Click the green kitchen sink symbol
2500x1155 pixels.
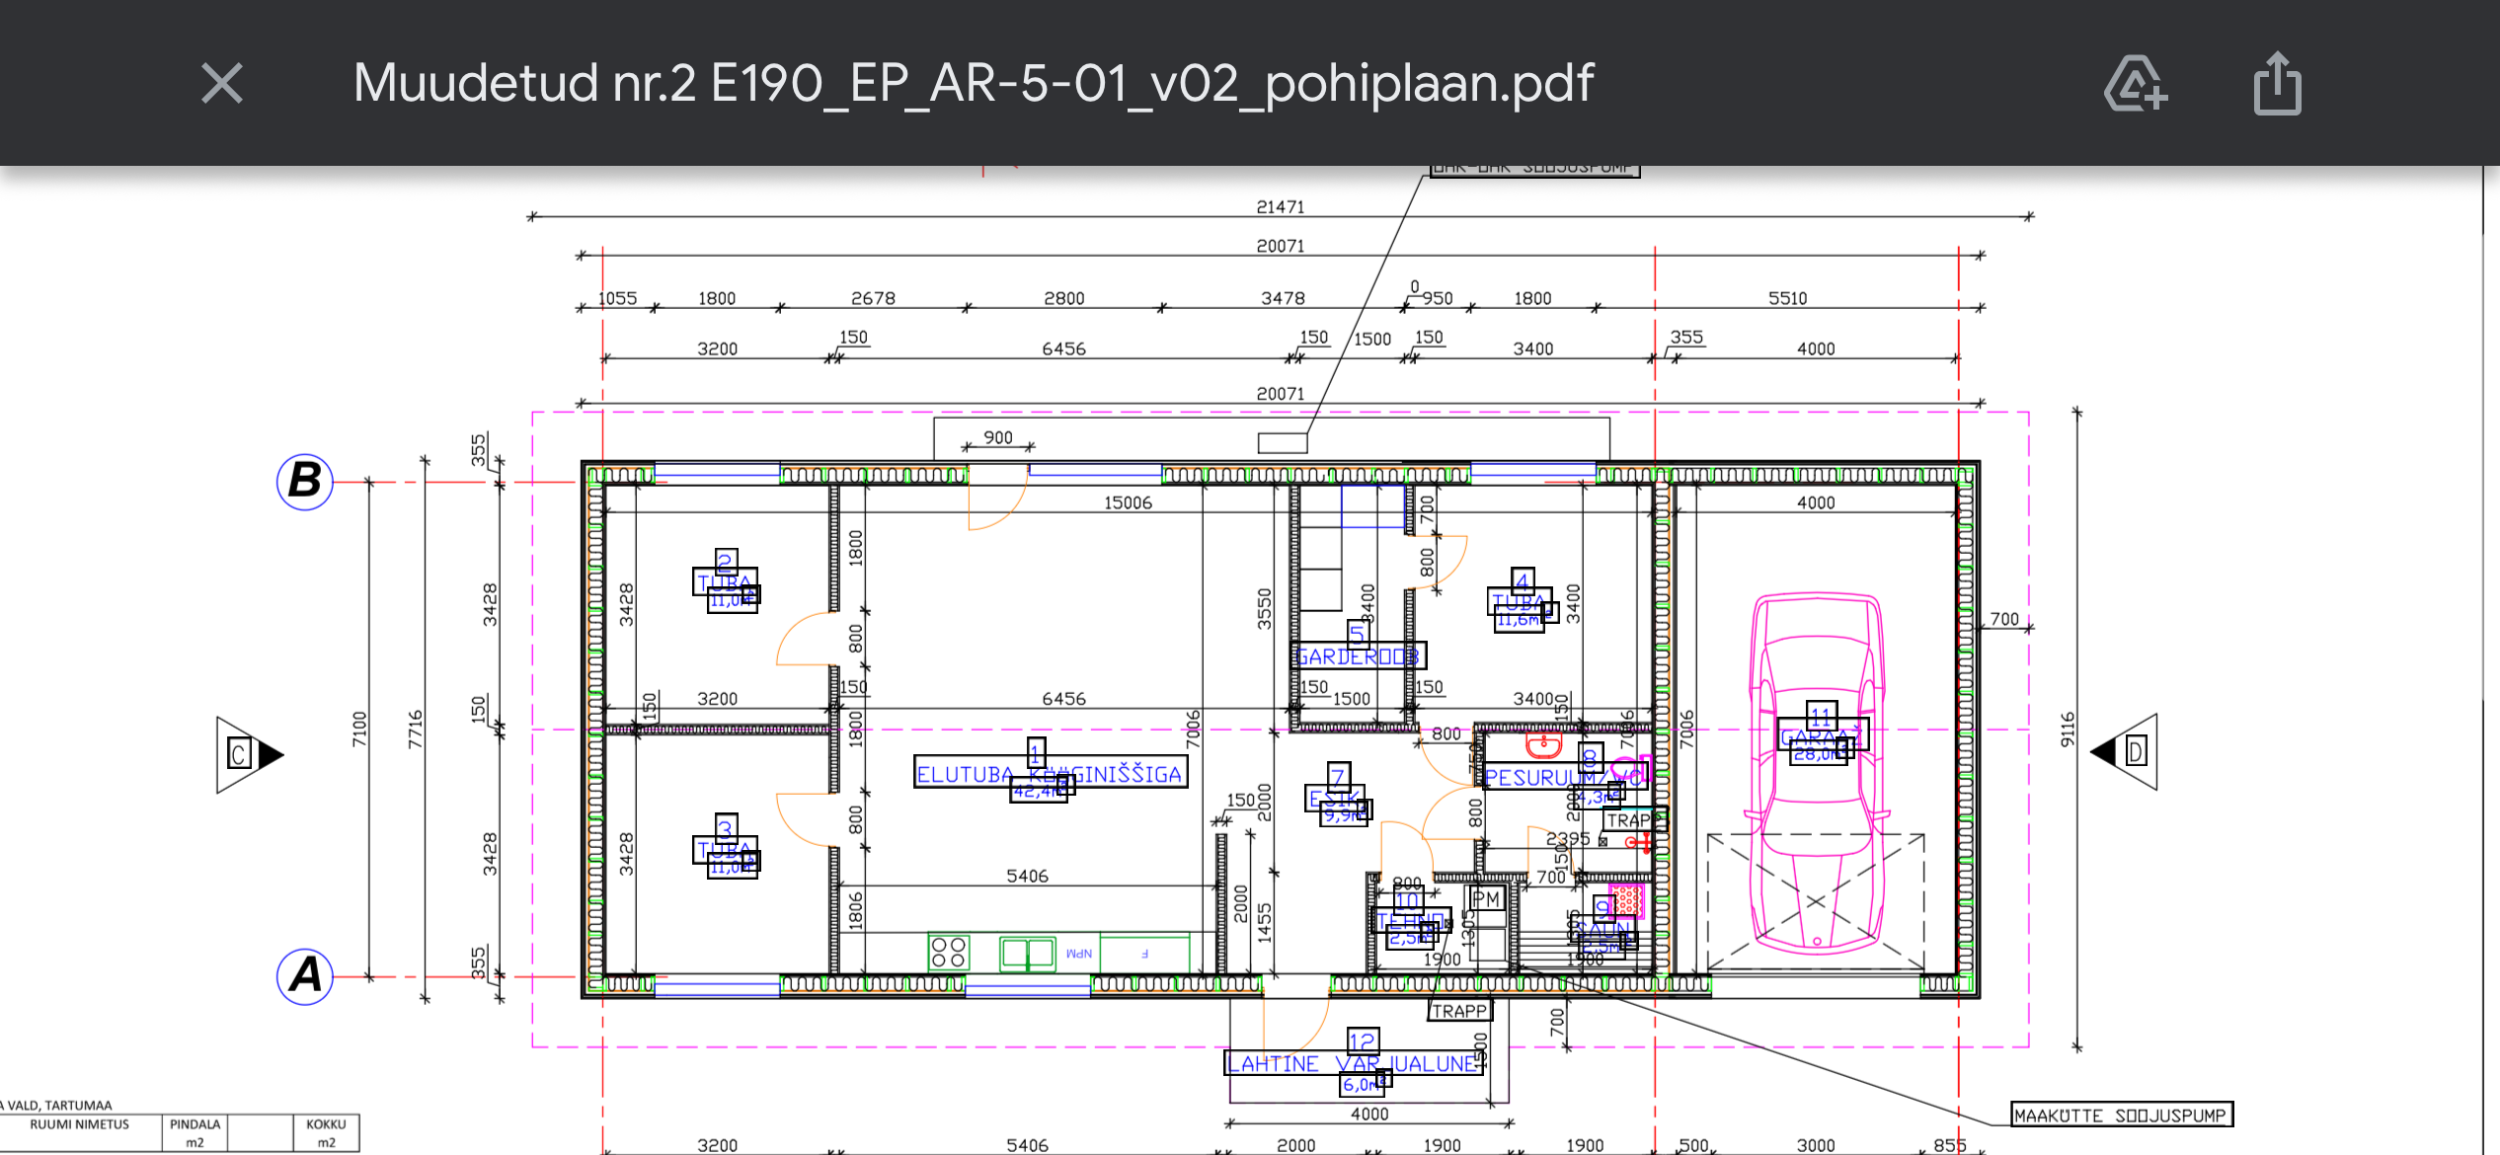coord(1027,953)
